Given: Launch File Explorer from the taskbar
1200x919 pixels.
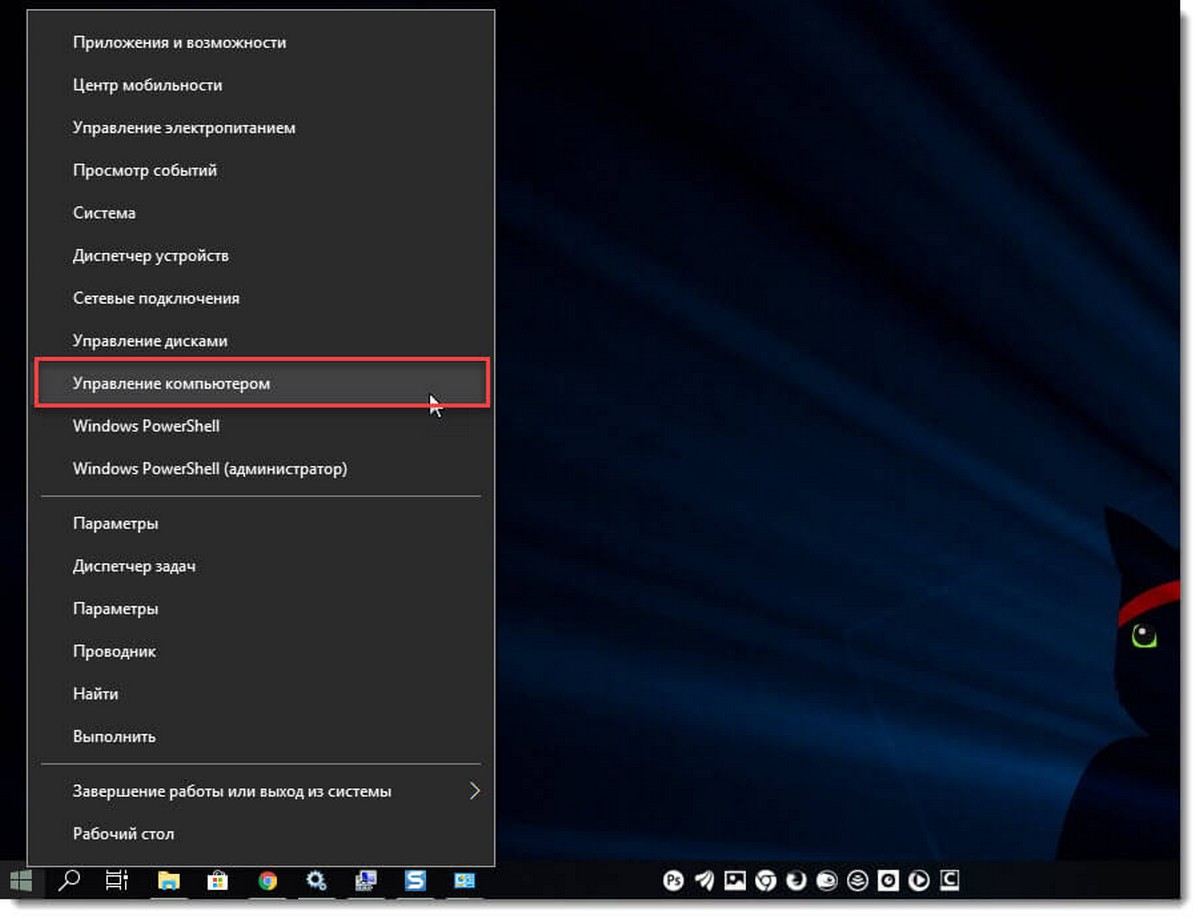Looking at the screenshot, I should point(169,881).
